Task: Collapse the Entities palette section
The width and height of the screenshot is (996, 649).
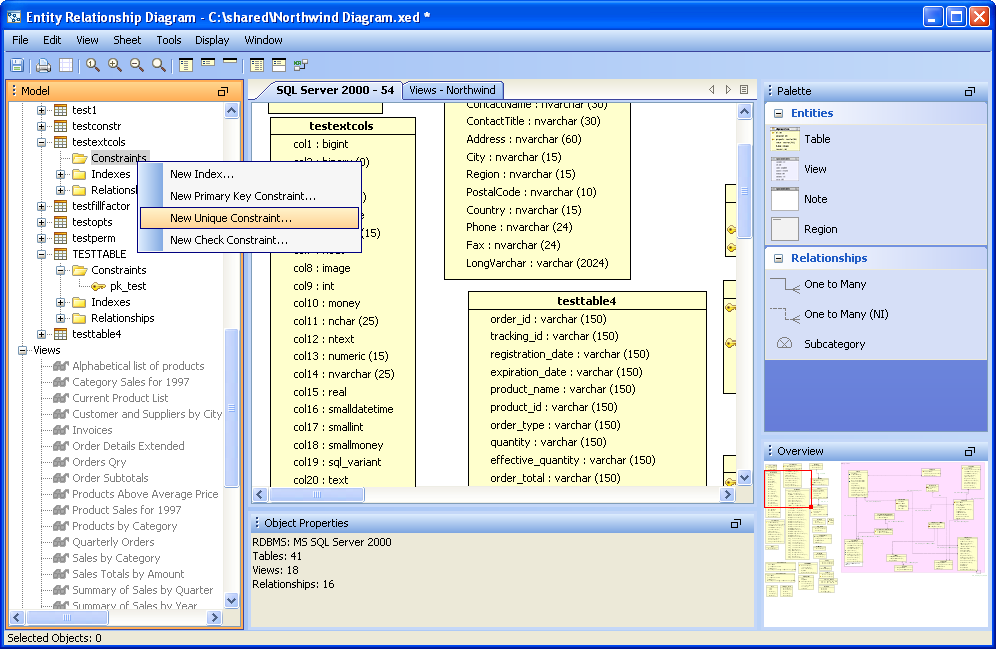Action: (777, 114)
